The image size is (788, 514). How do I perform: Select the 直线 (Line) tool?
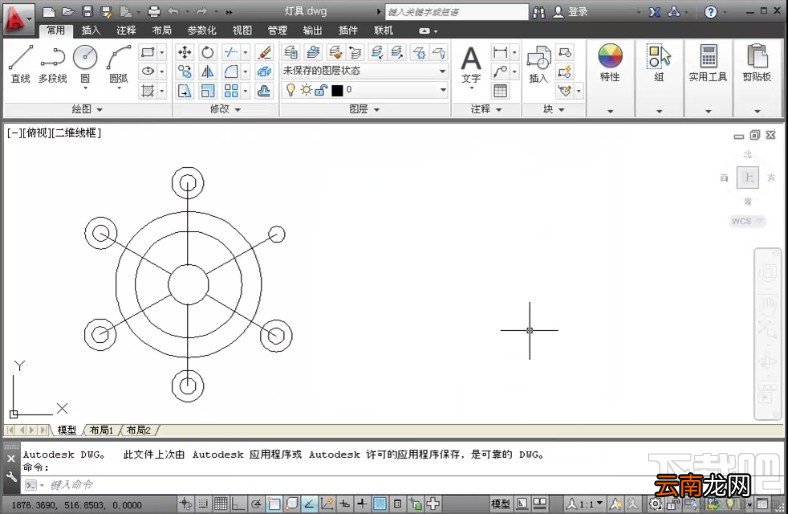pyautogui.click(x=21, y=64)
